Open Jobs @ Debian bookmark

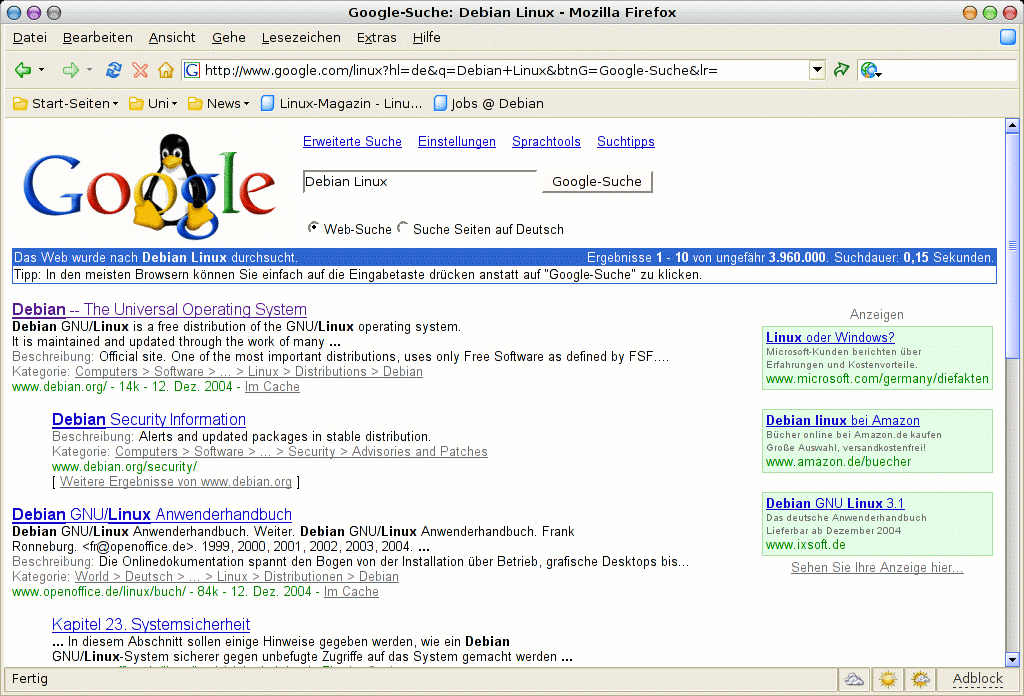tap(488, 104)
